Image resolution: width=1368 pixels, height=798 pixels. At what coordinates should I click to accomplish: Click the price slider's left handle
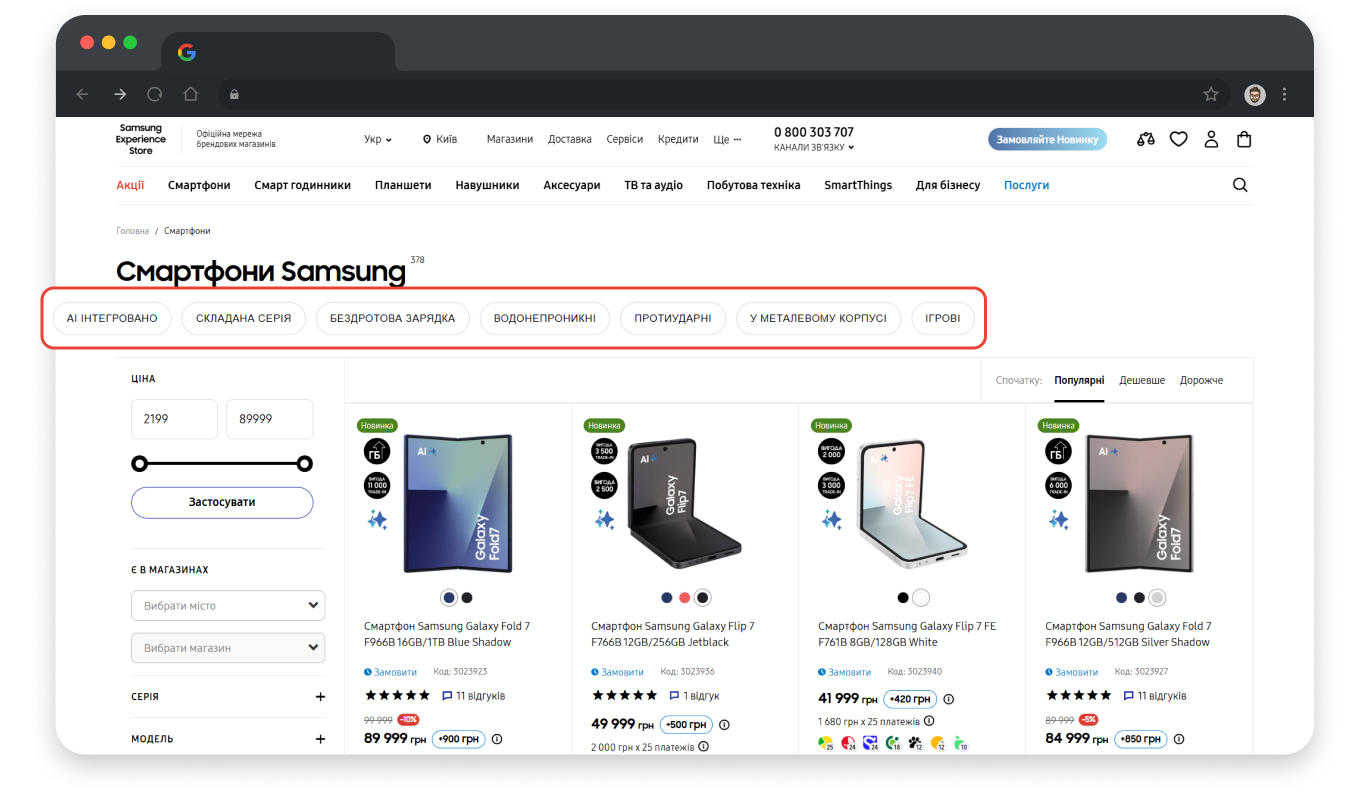pos(139,463)
